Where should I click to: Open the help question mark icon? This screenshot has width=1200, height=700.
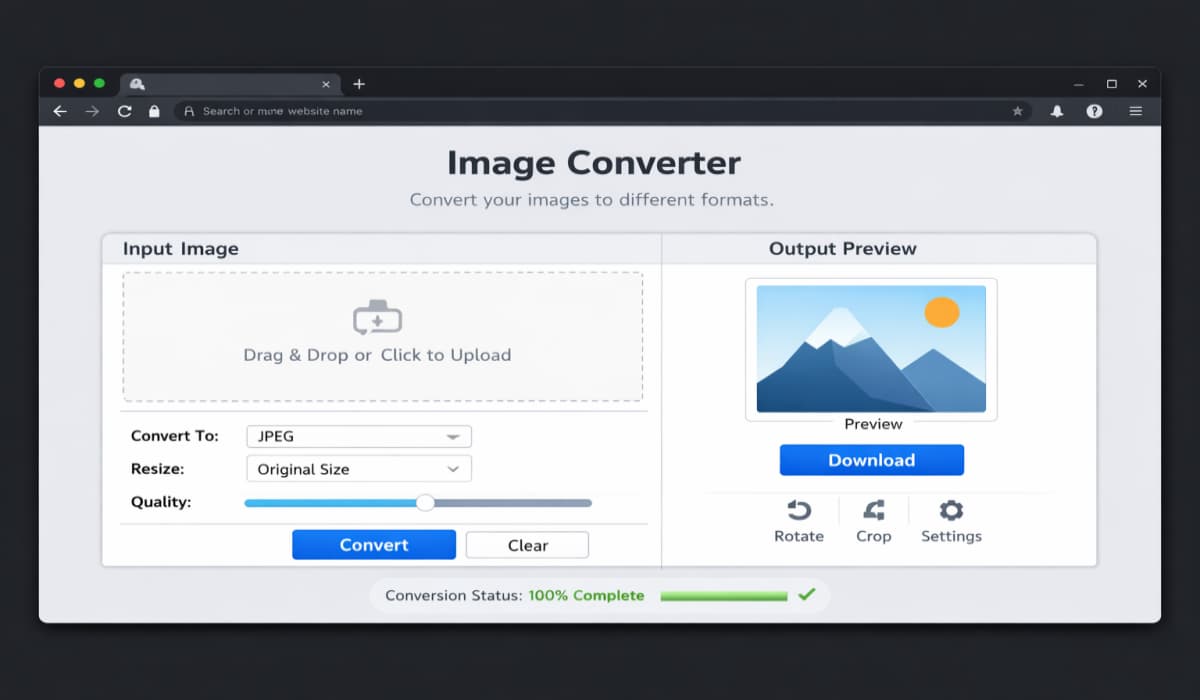click(1094, 111)
